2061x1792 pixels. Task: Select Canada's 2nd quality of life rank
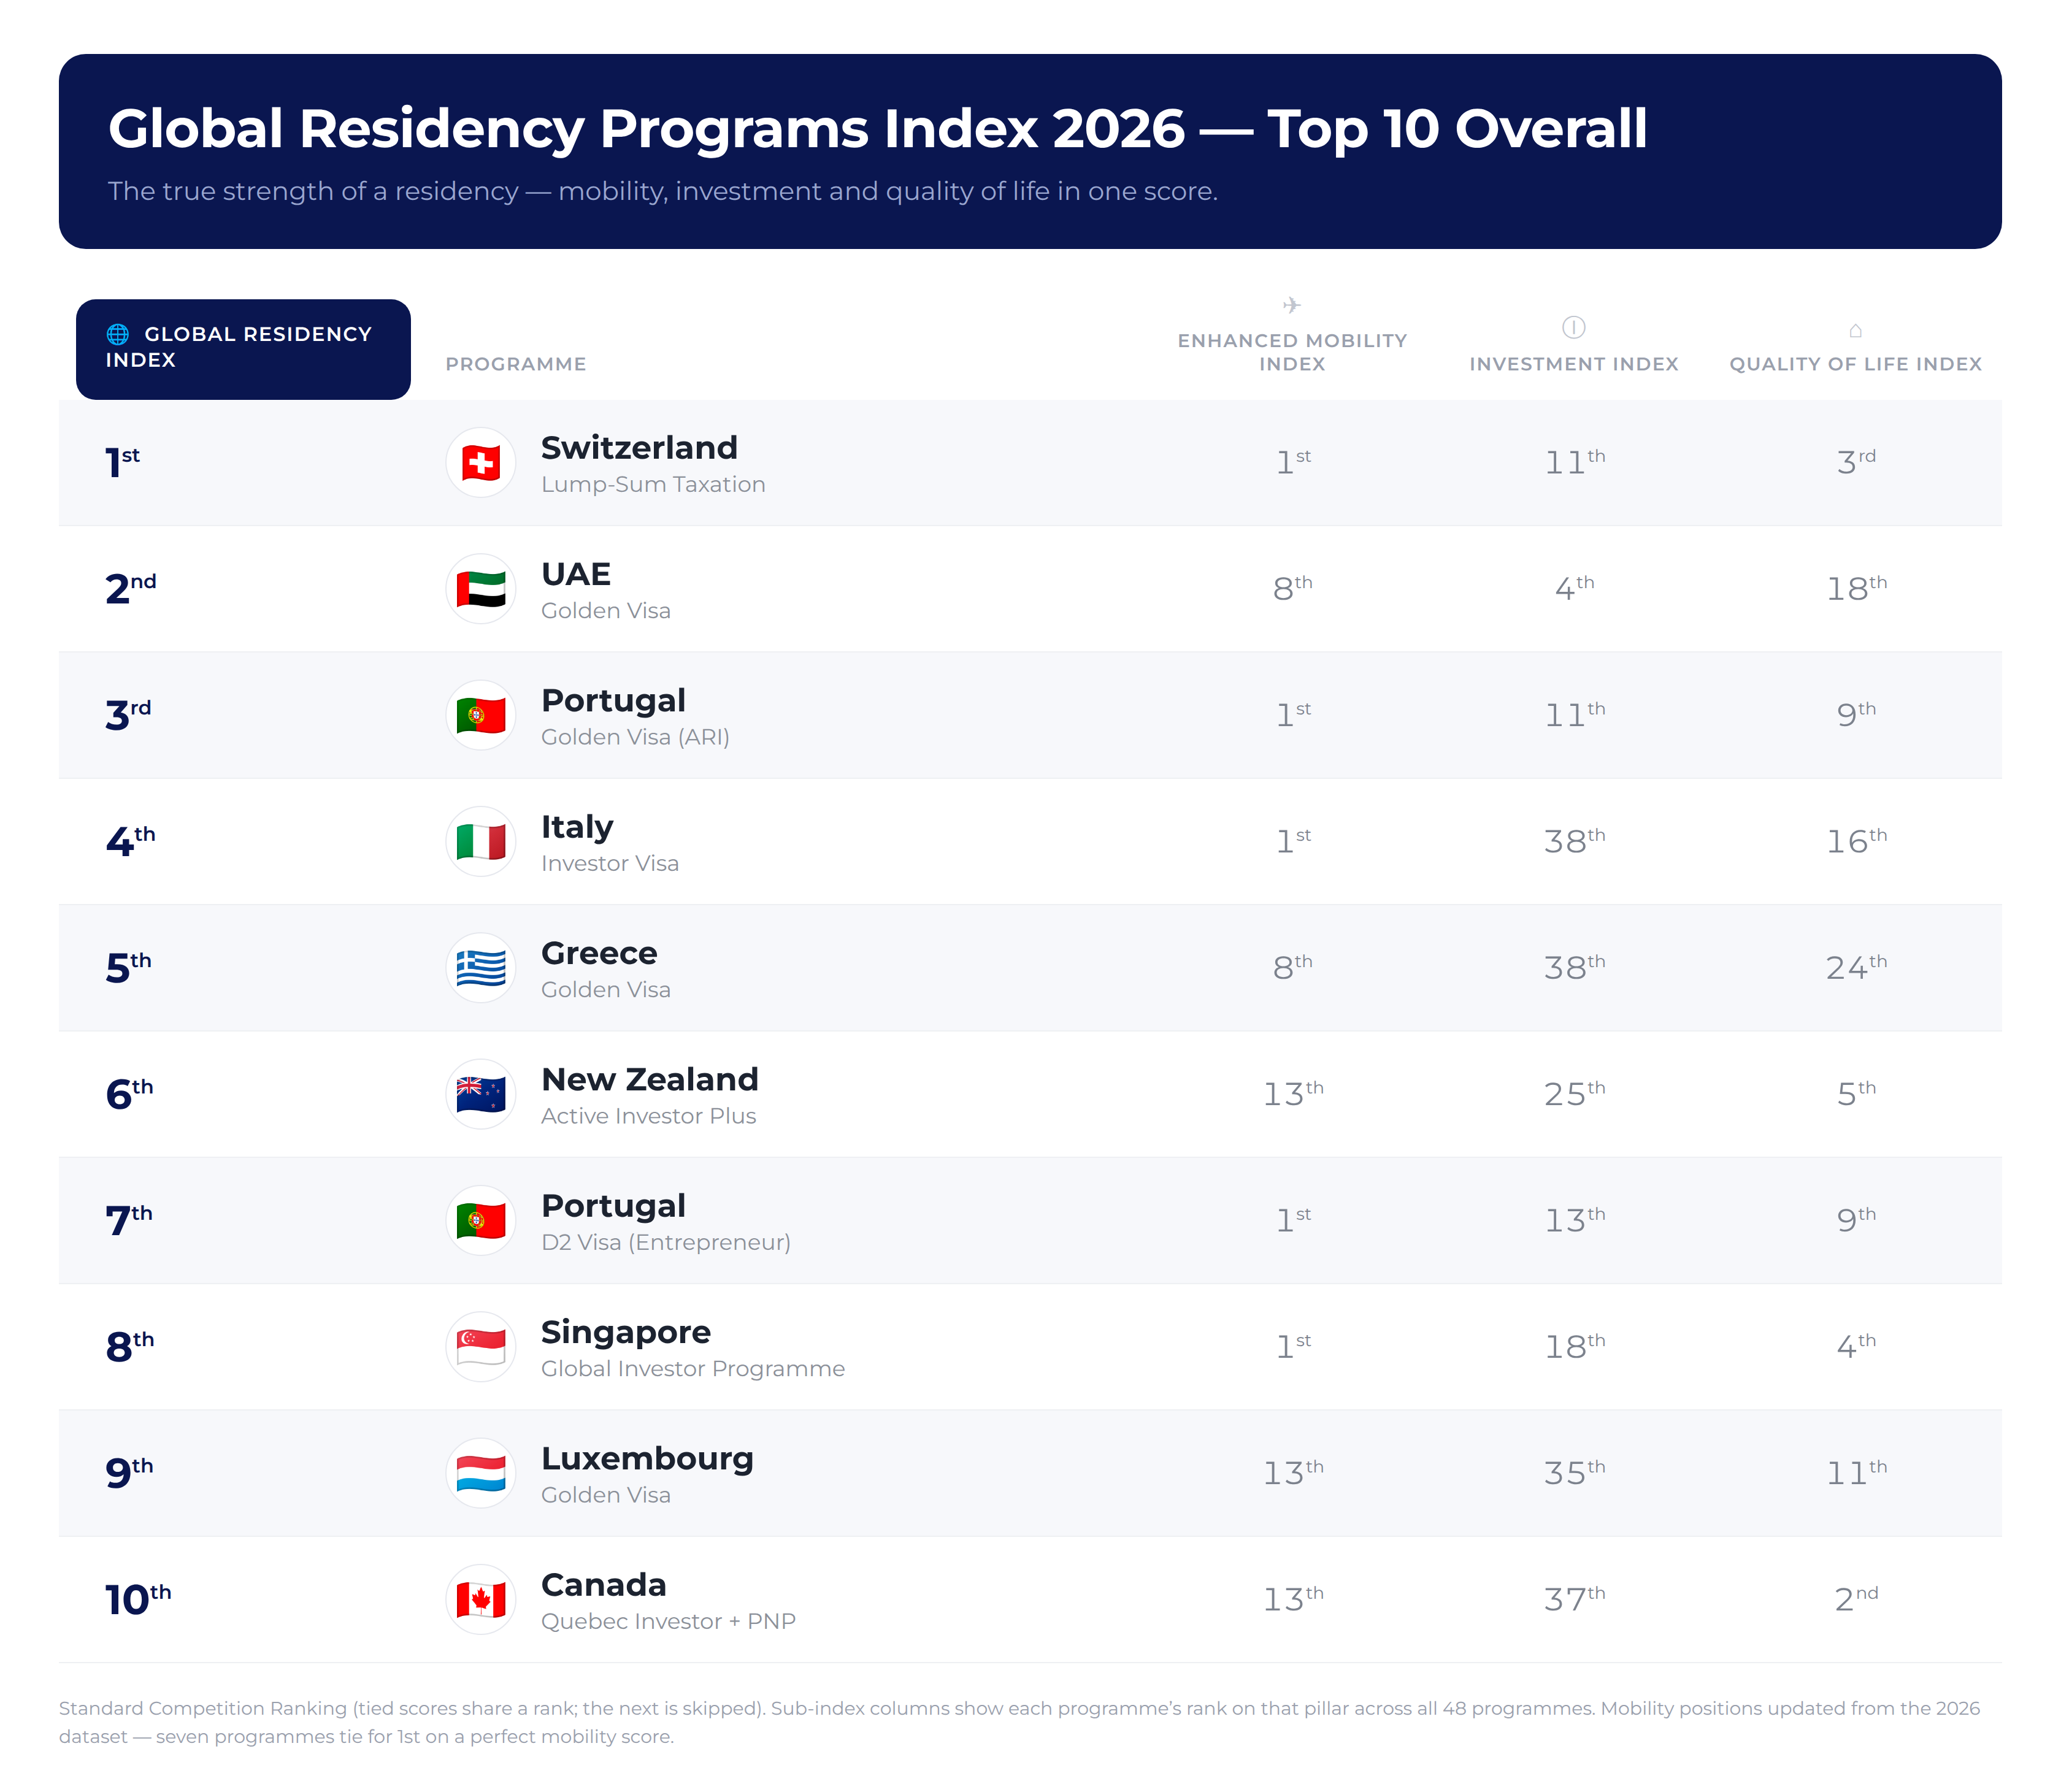click(x=1856, y=1599)
